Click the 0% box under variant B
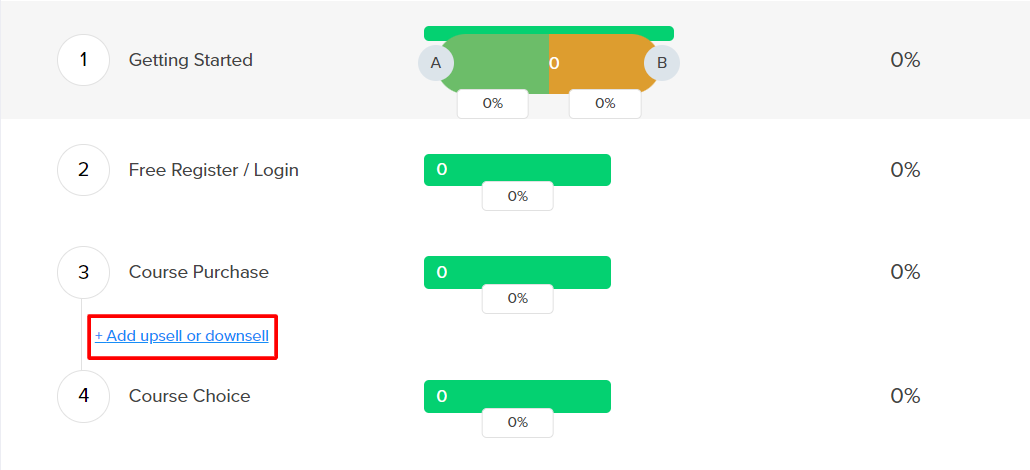 coord(605,103)
